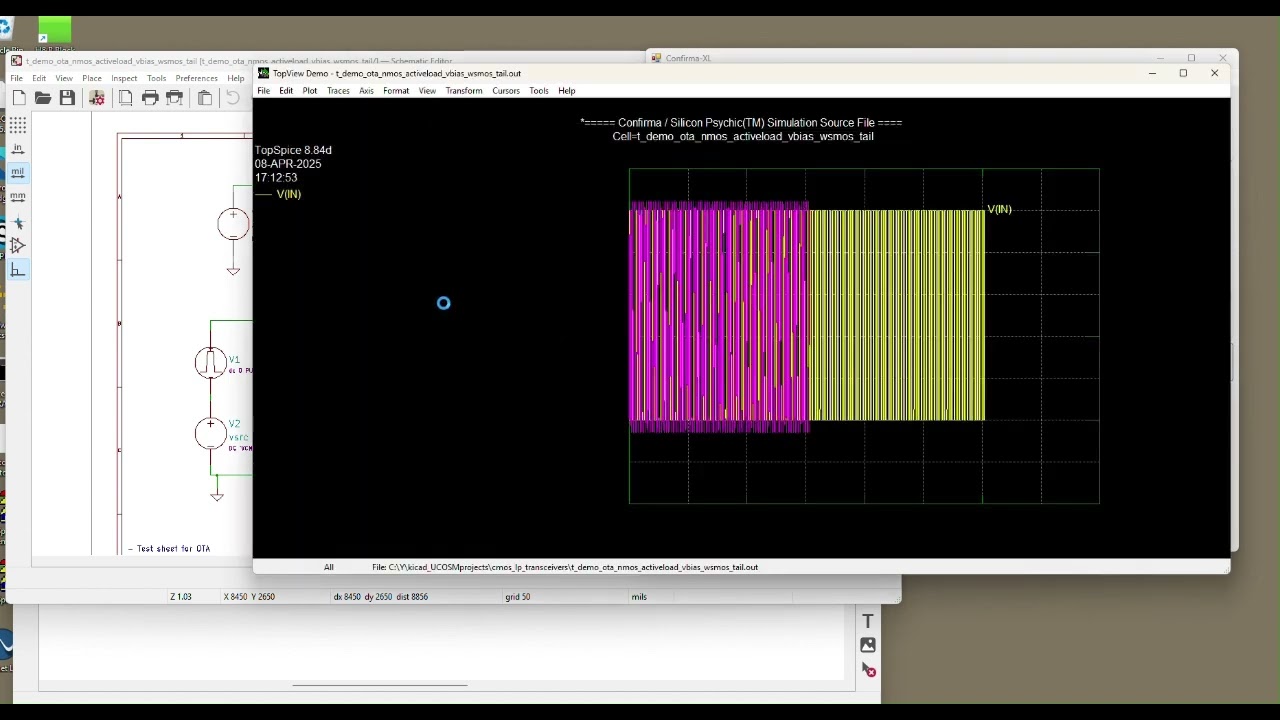Click 'Cell=t_demo_ota' plot title text
1280x720 pixels.
743,136
